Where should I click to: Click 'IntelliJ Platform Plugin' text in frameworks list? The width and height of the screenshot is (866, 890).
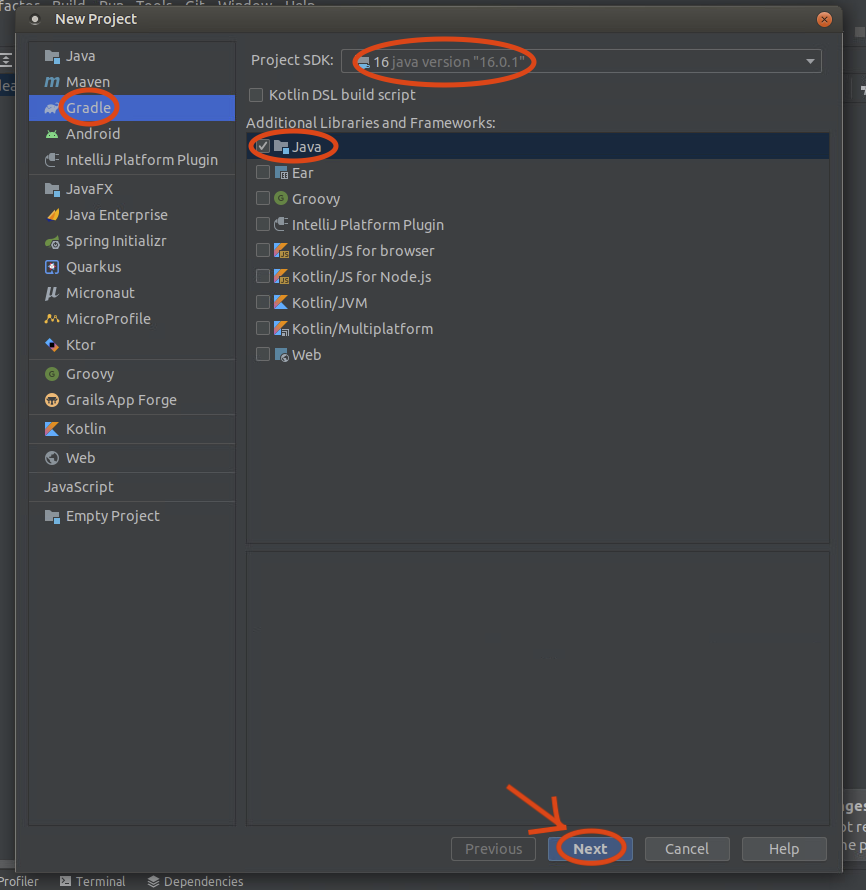pos(368,225)
